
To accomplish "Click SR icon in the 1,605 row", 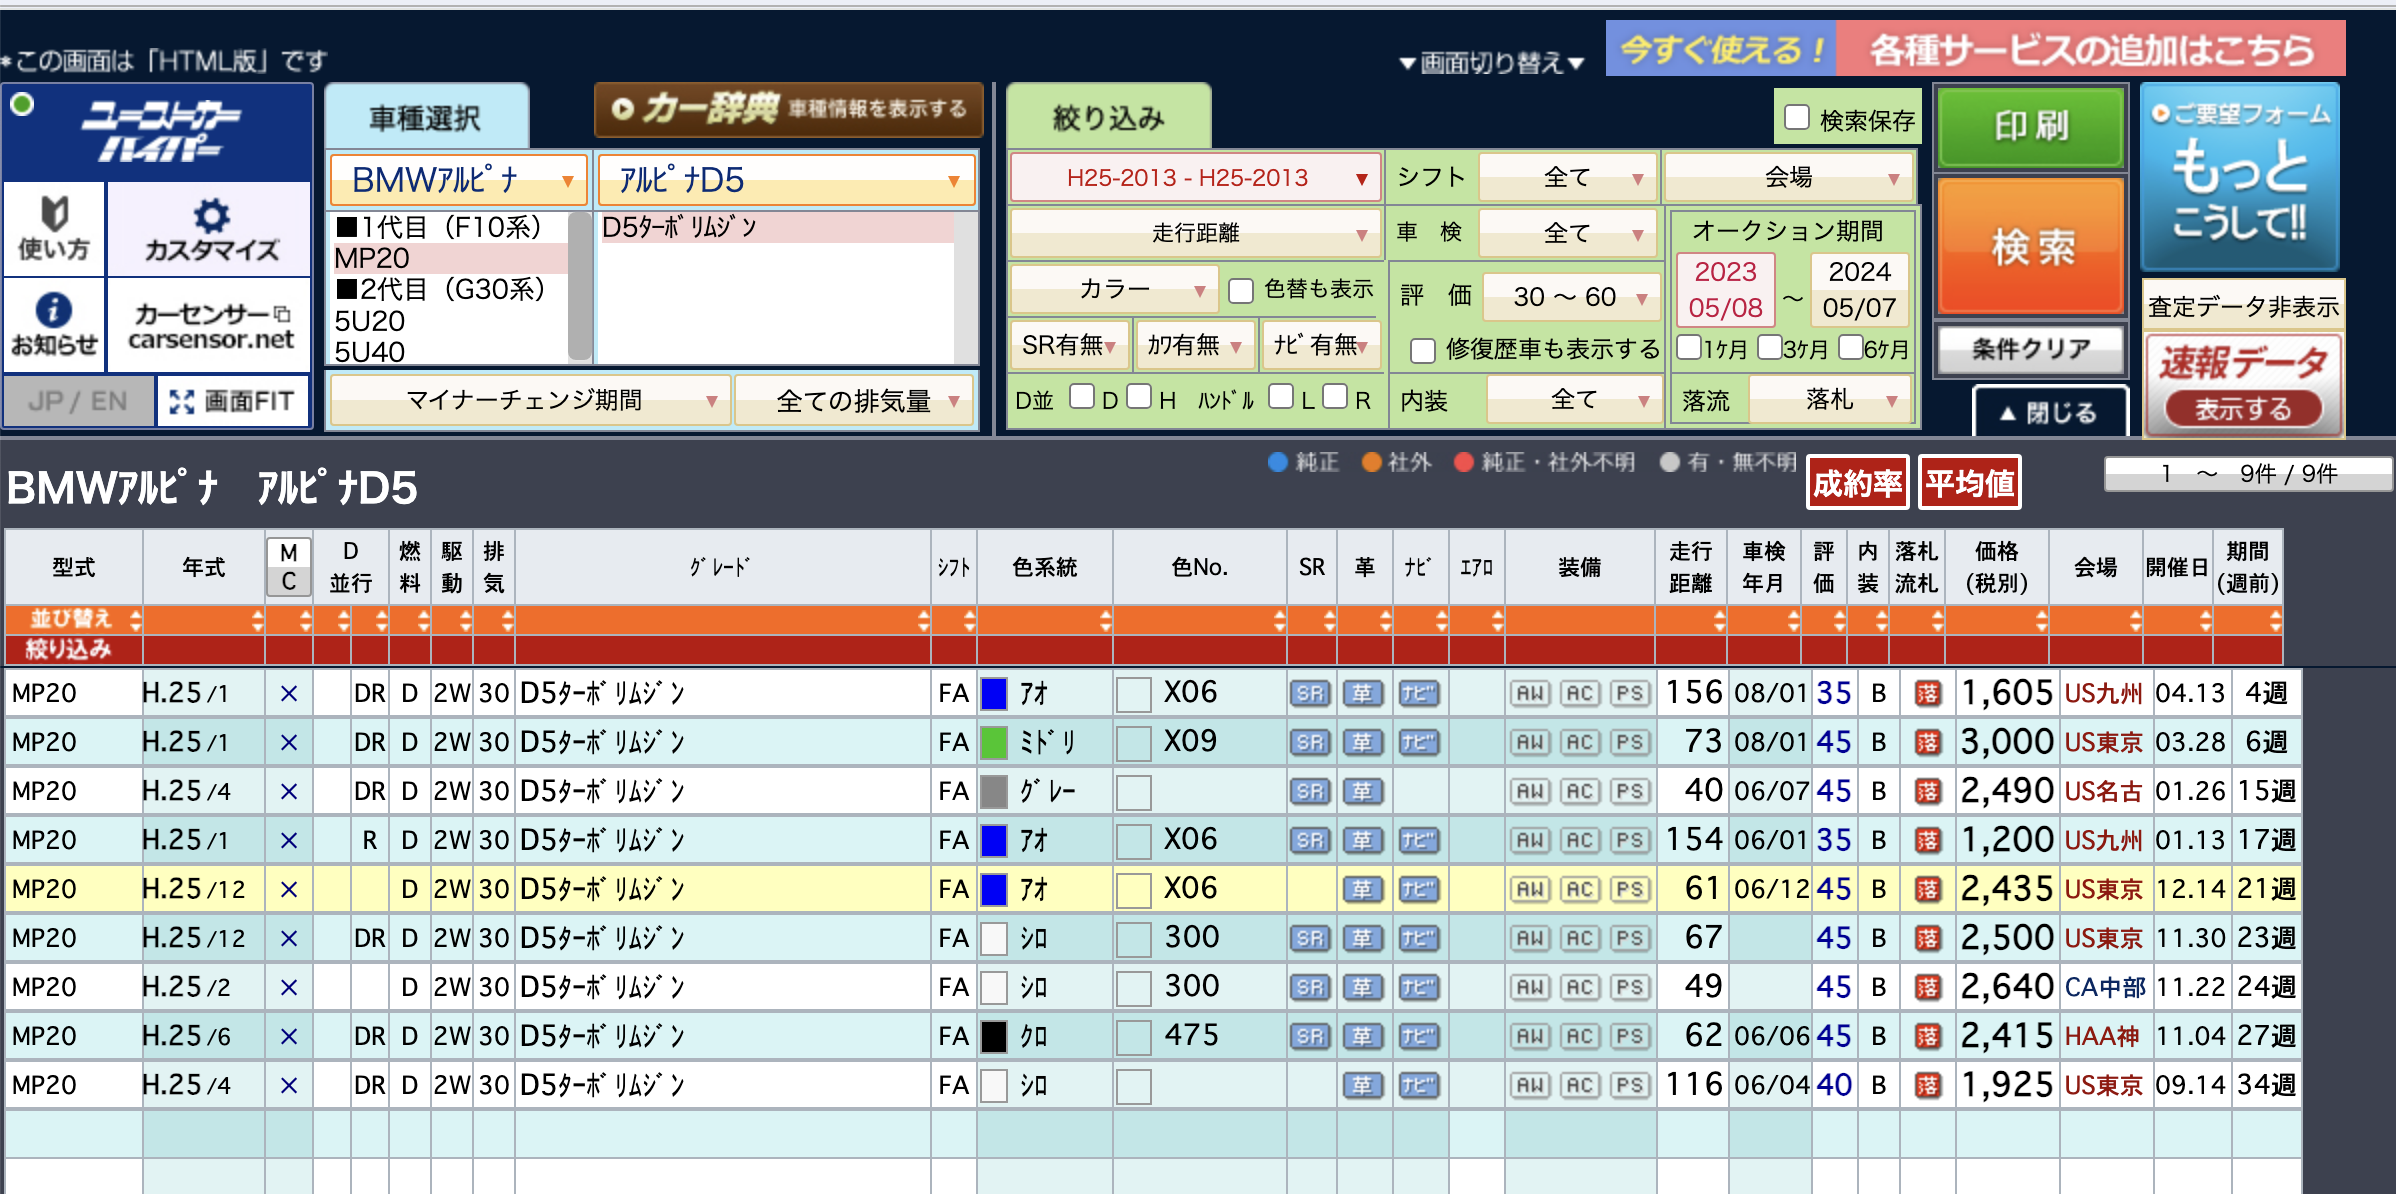I will click(x=1310, y=693).
